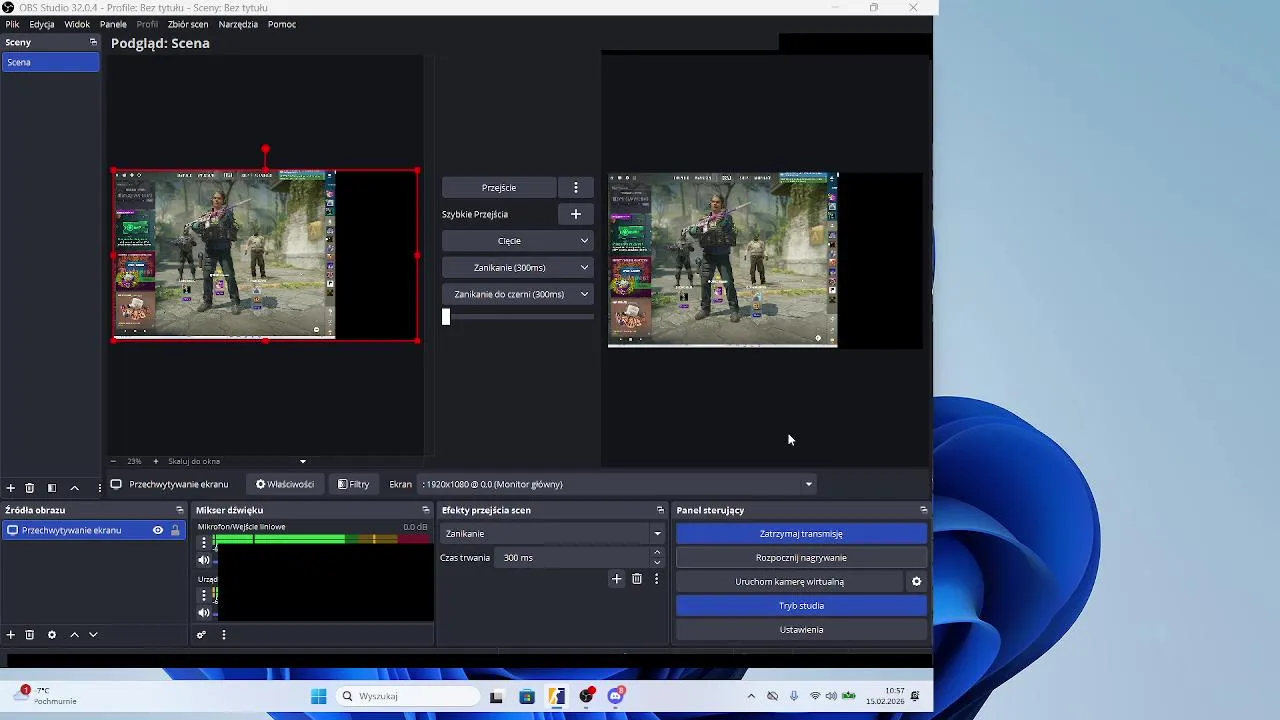The height and width of the screenshot is (720, 1280).
Task: Select the Scena item in scenes list
Action: pos(50,62)
